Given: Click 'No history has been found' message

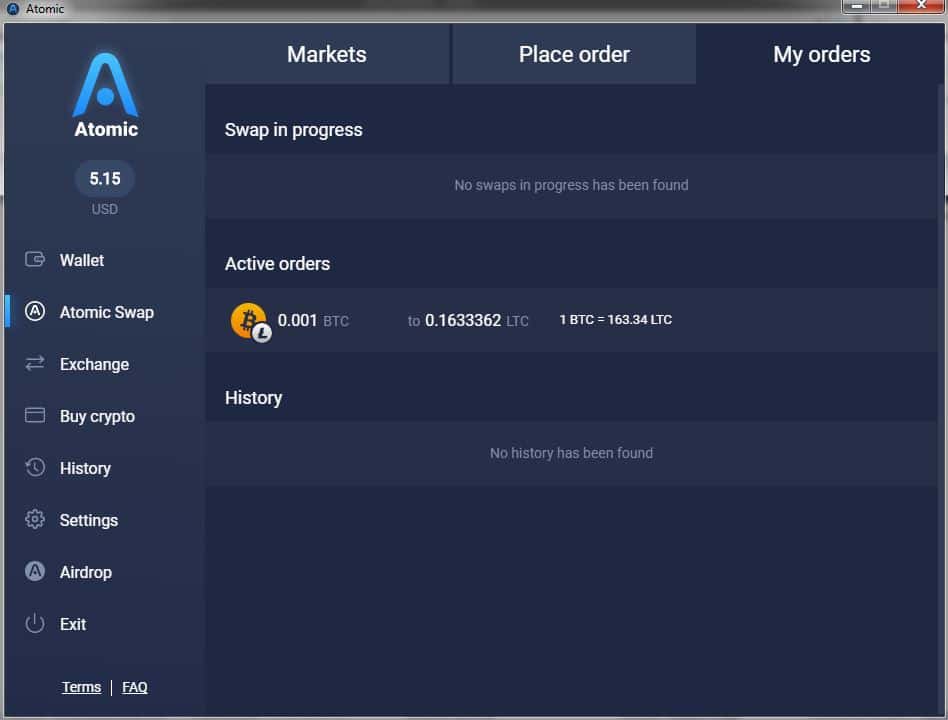Looking at the screenshot, I should tap(571, 453).
